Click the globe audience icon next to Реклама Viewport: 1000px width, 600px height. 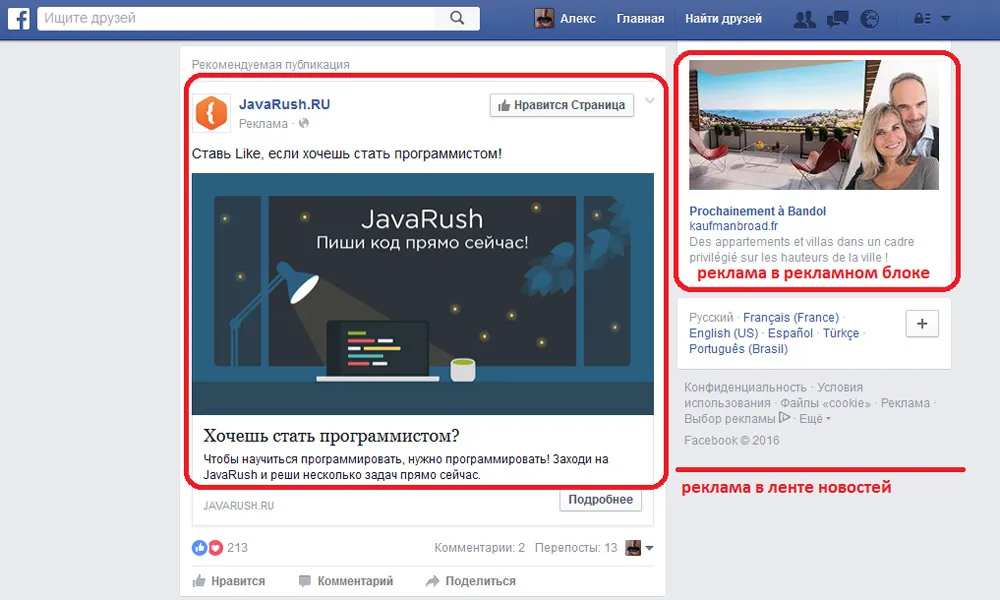pos(303,123)
